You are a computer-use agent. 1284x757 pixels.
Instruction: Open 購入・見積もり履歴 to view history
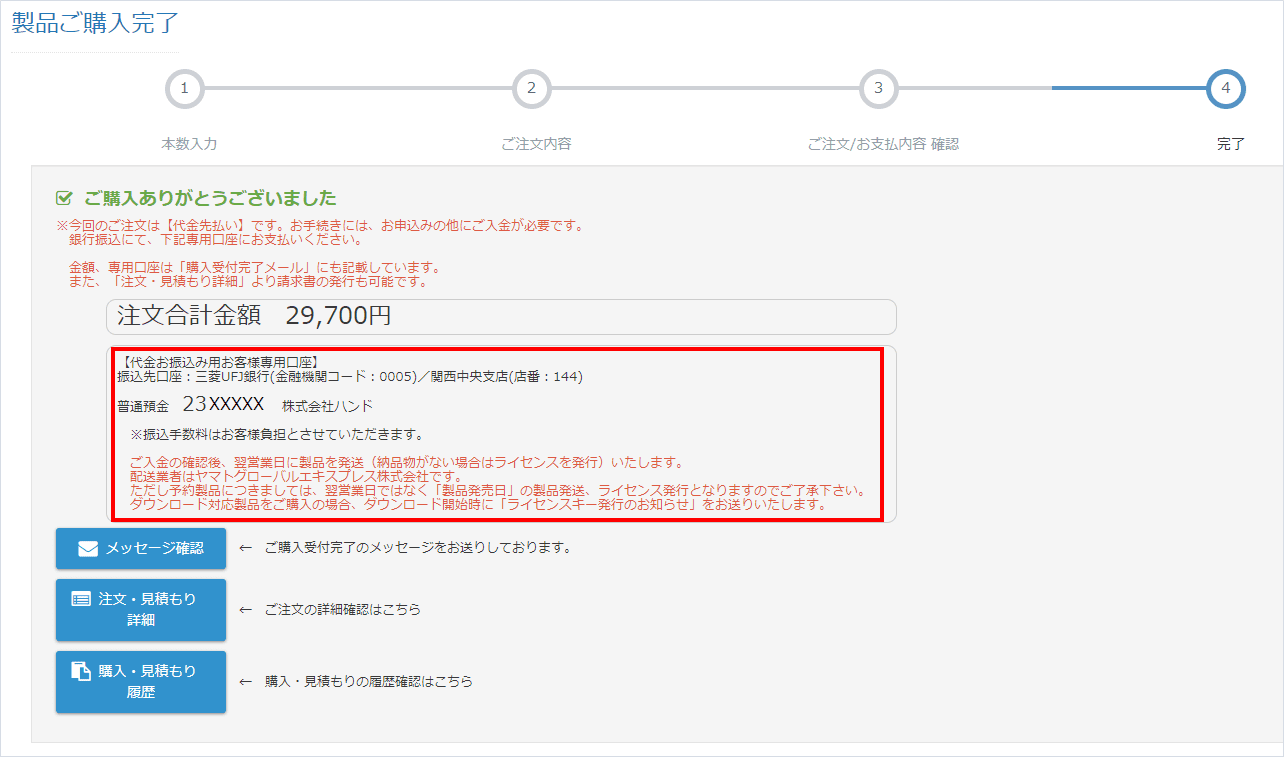tap(140, 682)
